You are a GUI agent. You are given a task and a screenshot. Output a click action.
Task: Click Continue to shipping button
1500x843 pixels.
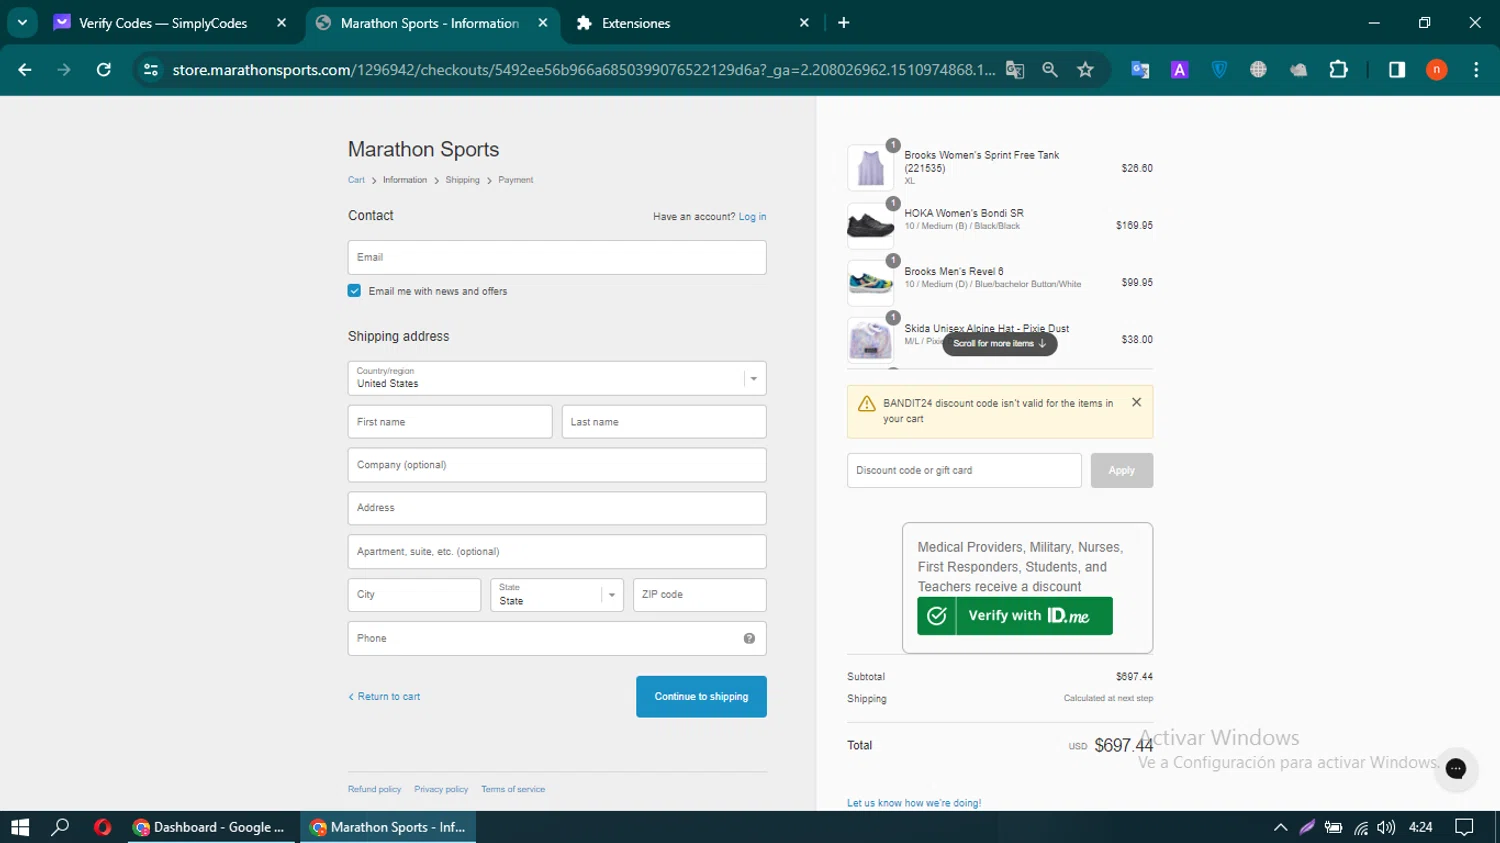(701, 697)
